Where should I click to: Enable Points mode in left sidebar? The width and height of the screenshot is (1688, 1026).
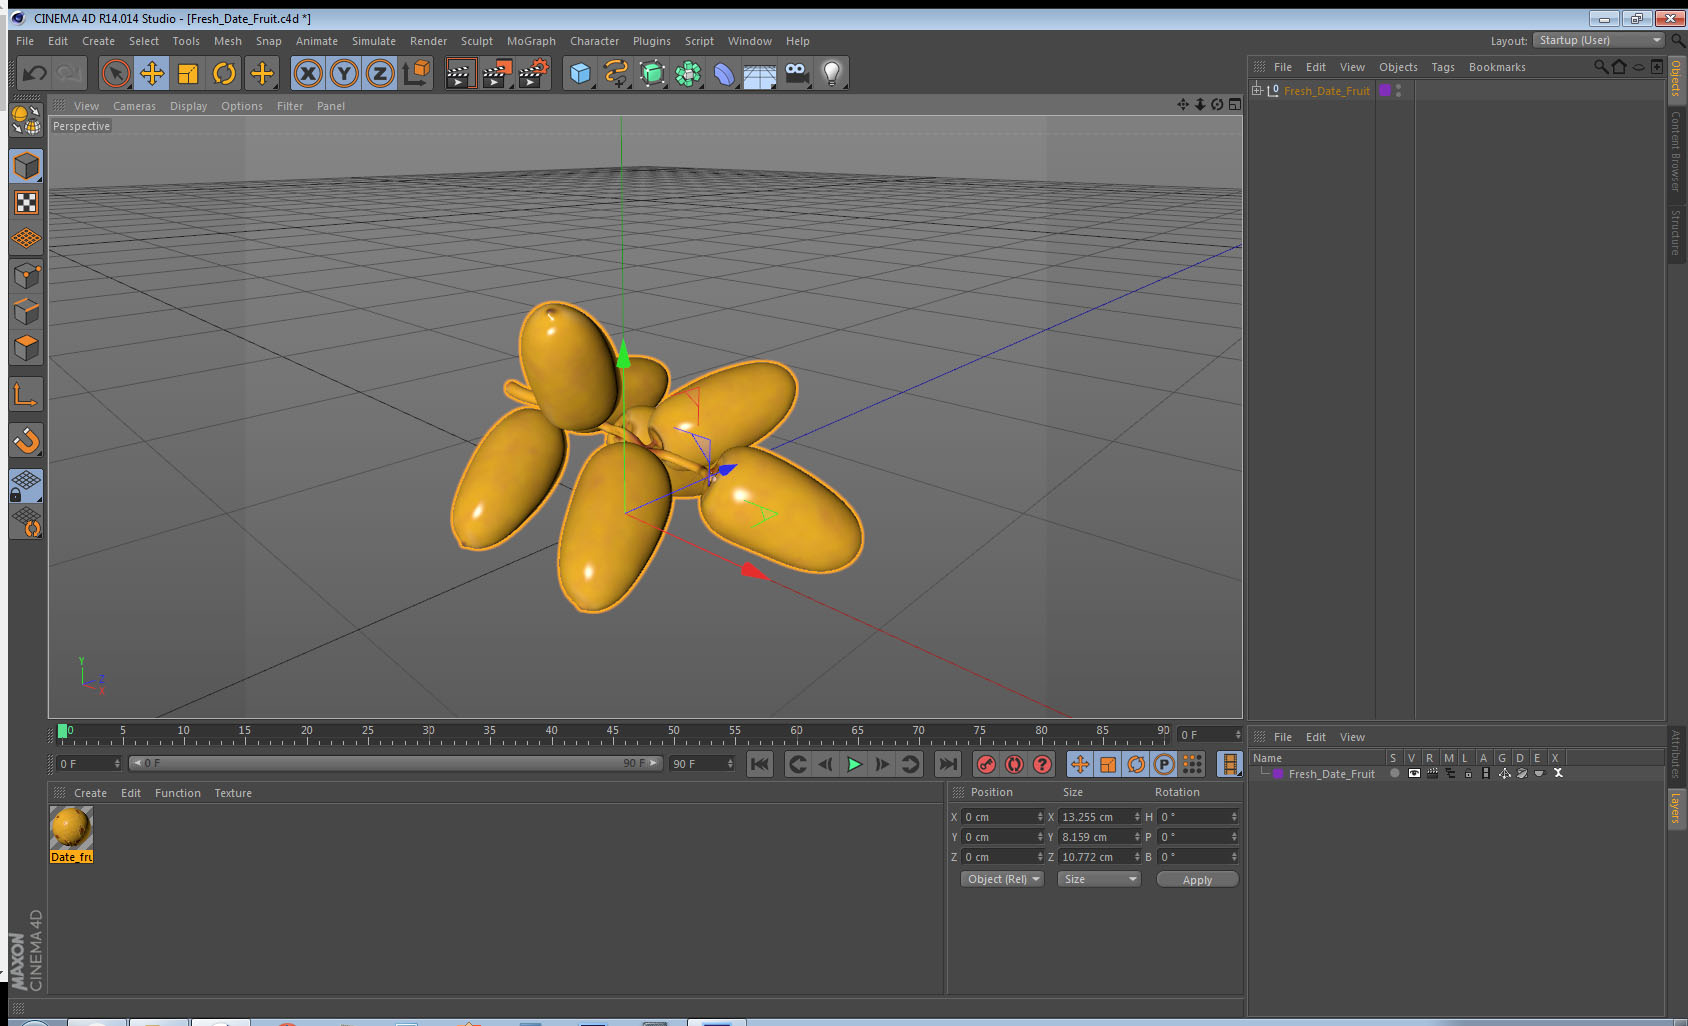(26, 275)
